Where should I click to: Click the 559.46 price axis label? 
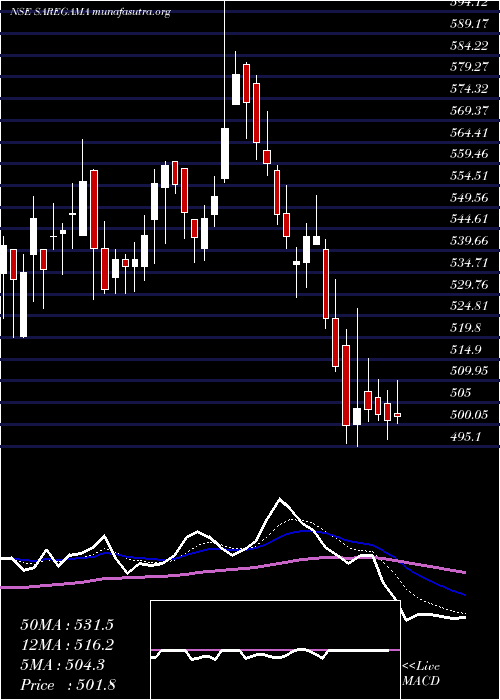468,154
